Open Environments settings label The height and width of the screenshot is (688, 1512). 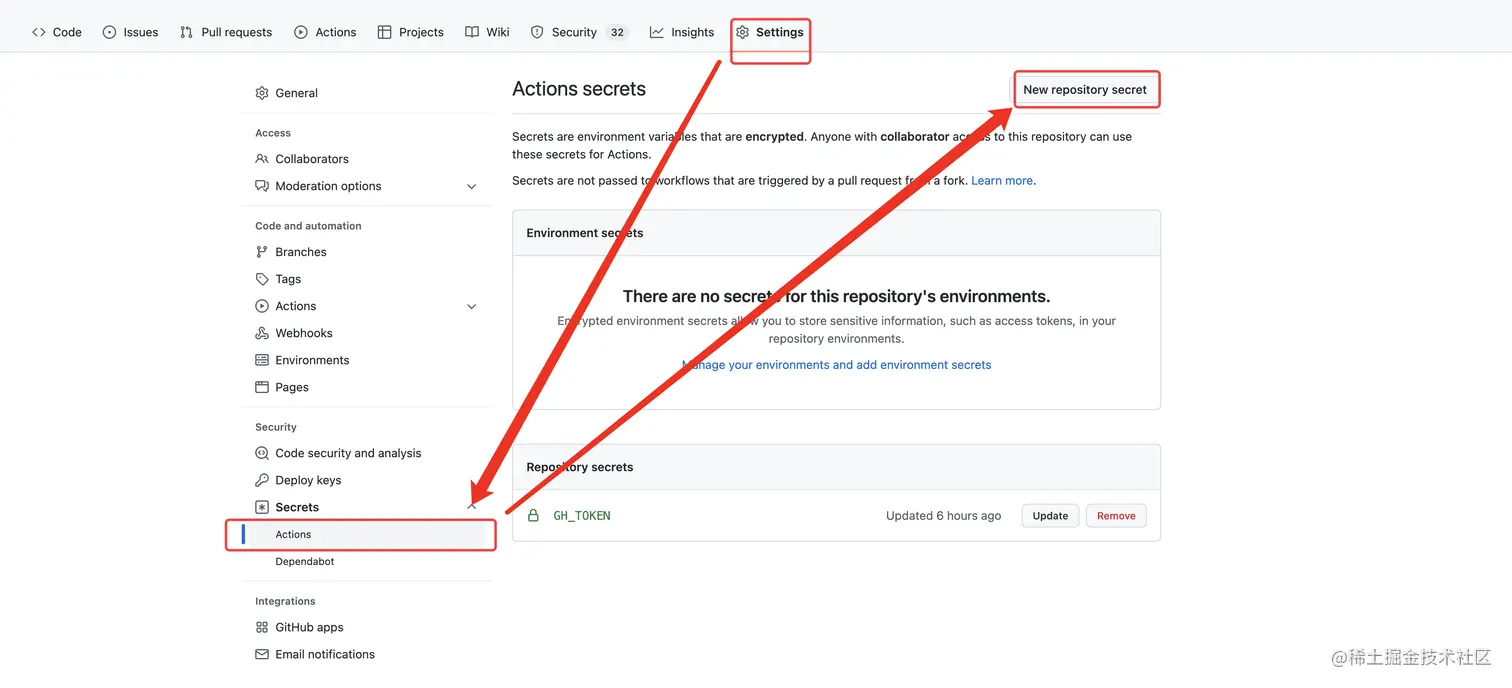click(x=313, y=360)
